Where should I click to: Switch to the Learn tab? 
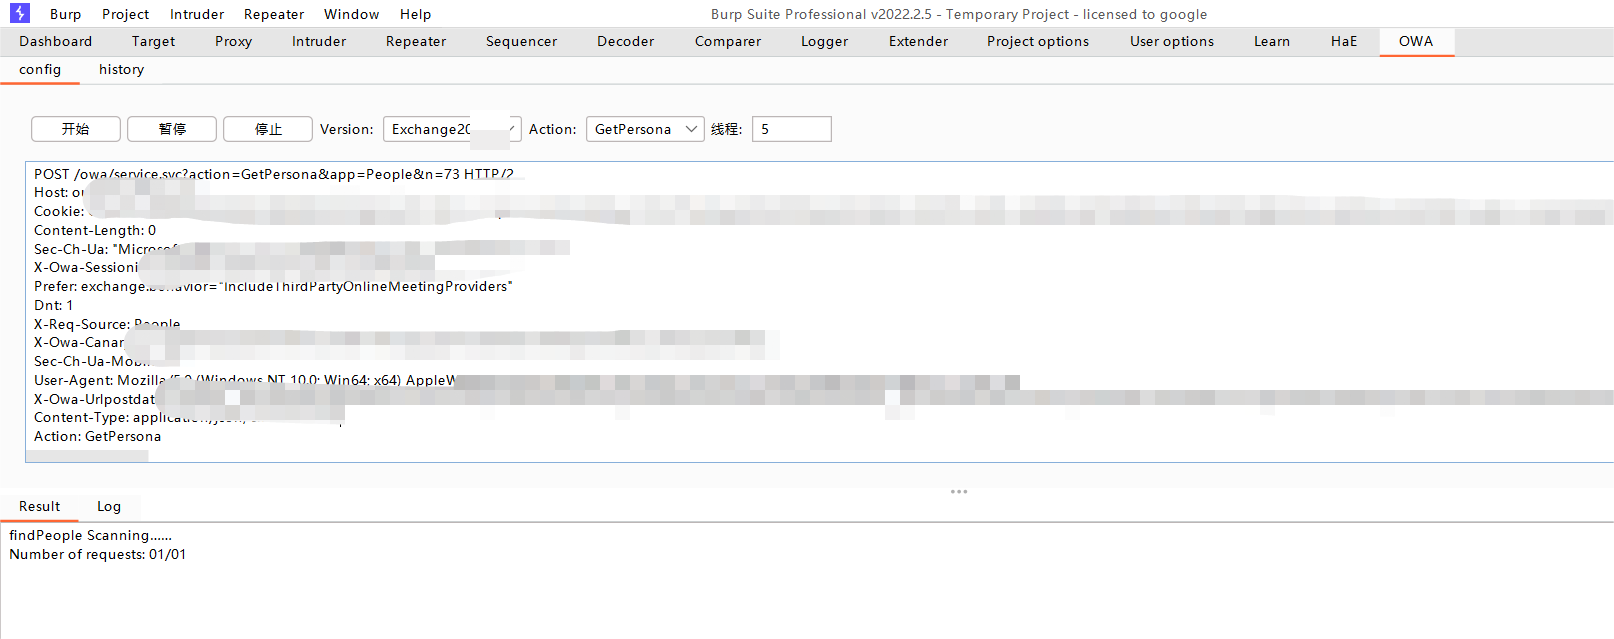[1272, 41]
